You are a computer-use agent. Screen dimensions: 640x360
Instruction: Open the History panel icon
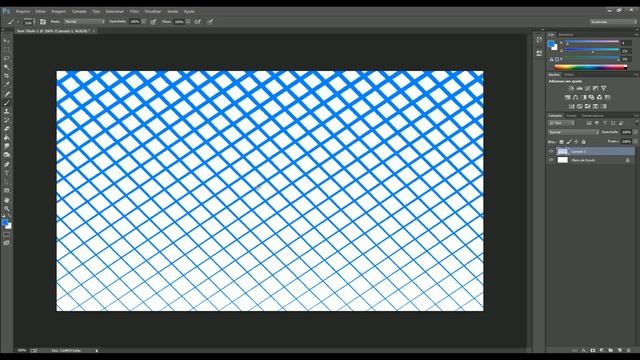[539, 40]
